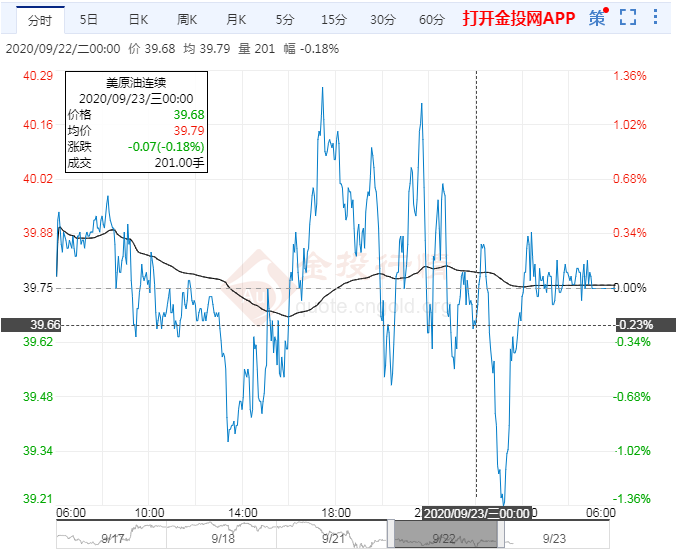Click the 打开金投网APP link
677x549 pixels.
[x=517, y=19]
